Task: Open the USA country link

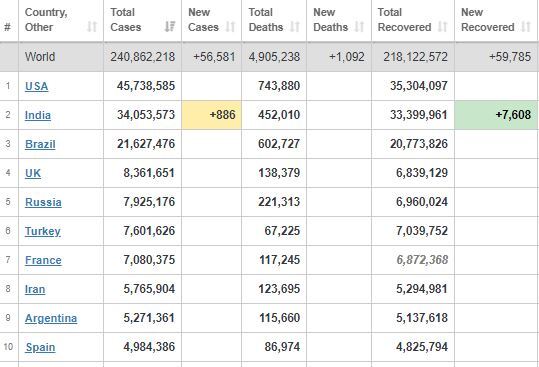Action: [36, 86]
